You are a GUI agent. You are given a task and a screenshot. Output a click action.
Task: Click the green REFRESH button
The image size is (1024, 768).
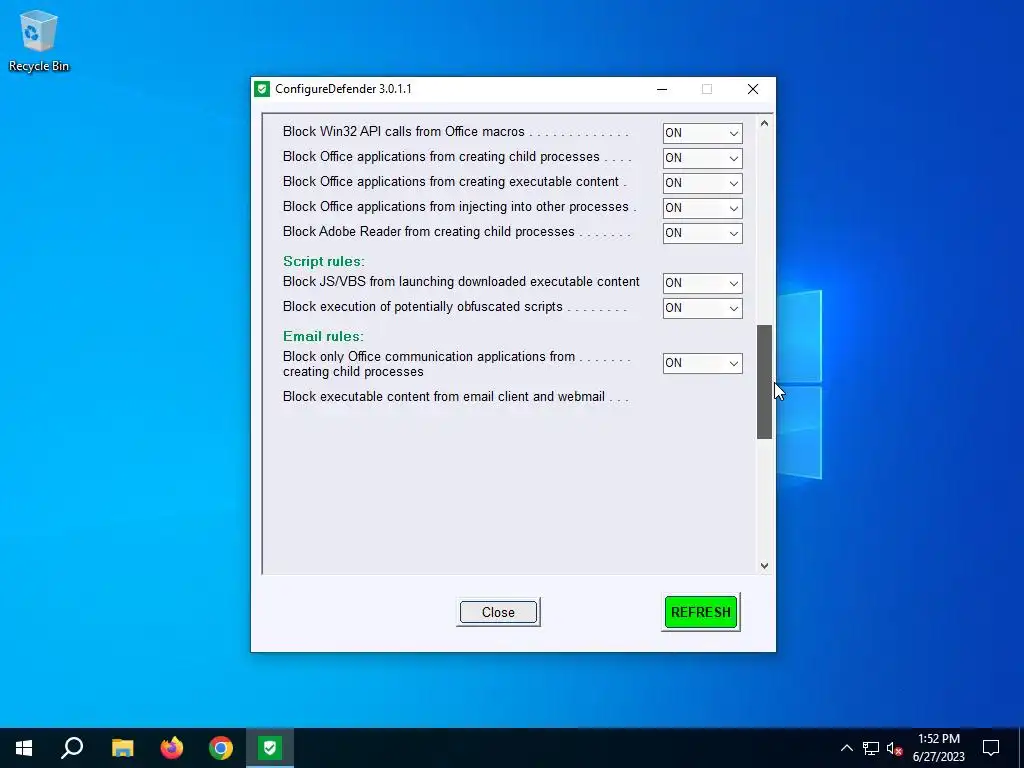click(x=701, y=612)
